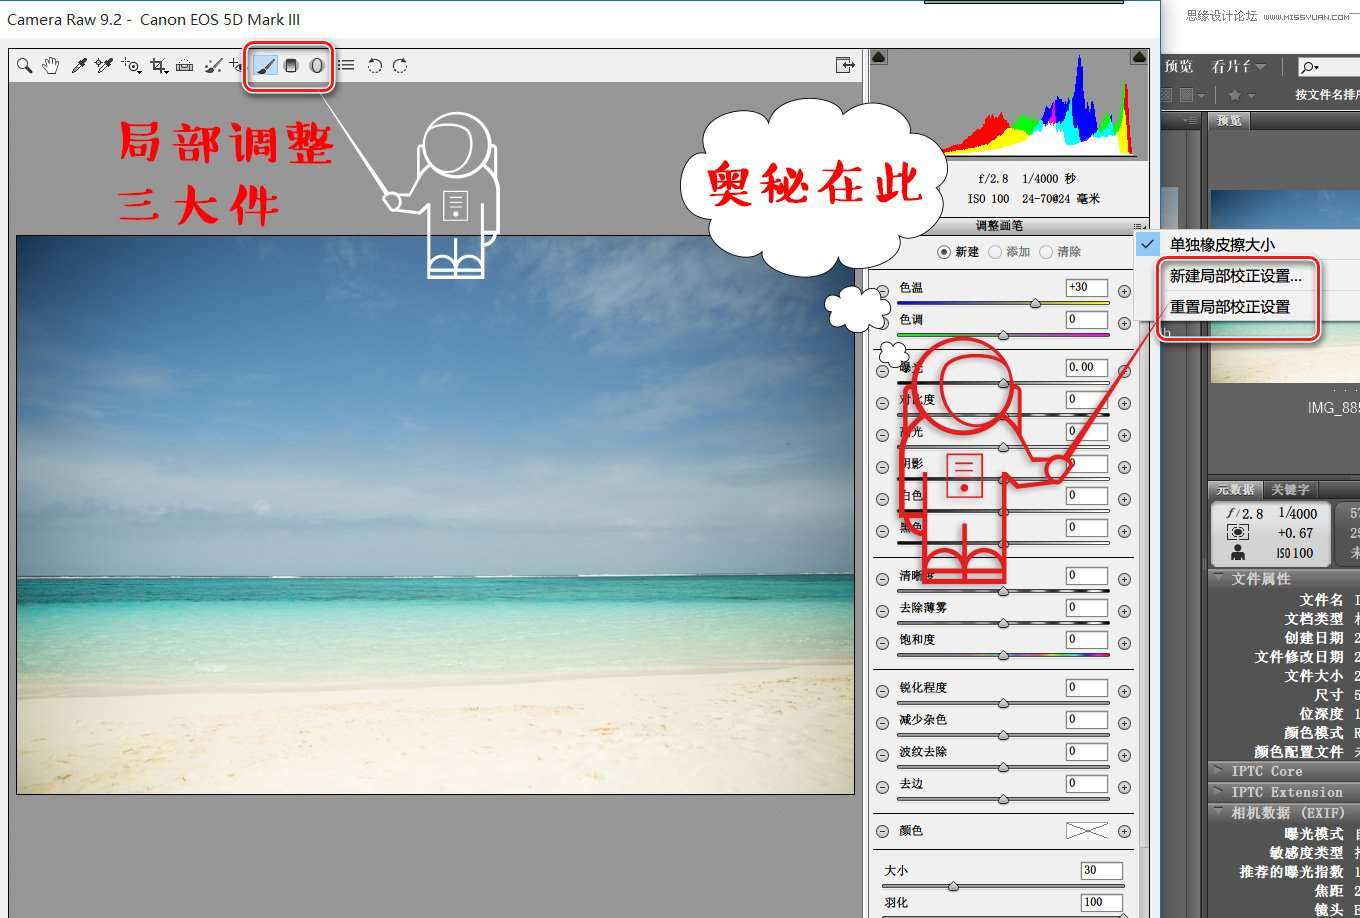Select the 新建 radio button

click(944, 252)
